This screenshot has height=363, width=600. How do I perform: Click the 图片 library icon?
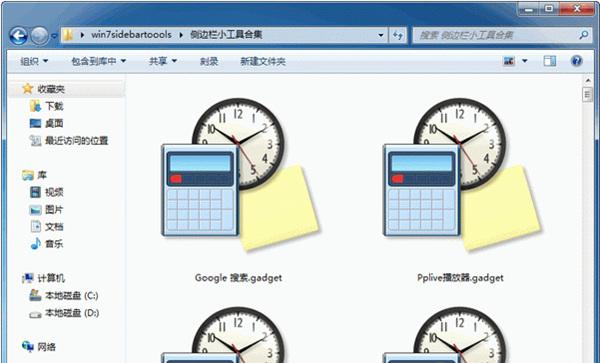(35, 210)
